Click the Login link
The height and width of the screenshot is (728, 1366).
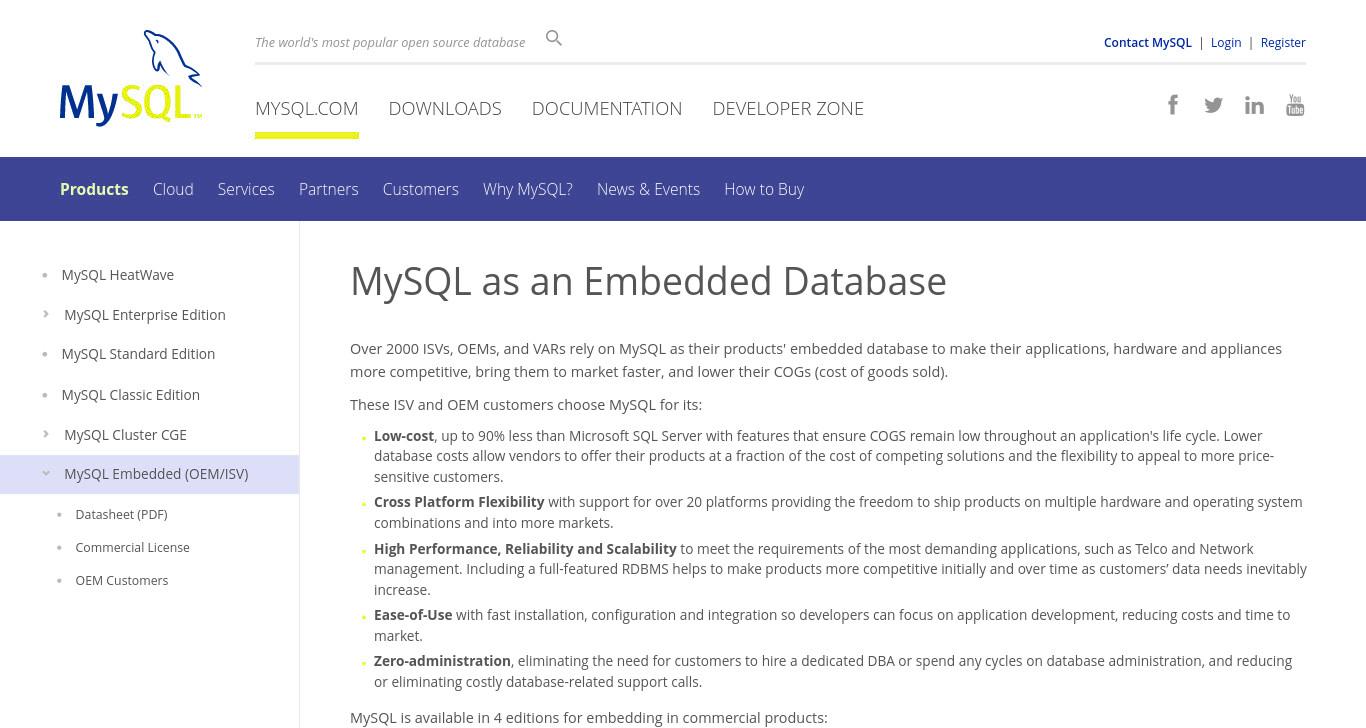pyautogui.click(x=1226, y=42)
